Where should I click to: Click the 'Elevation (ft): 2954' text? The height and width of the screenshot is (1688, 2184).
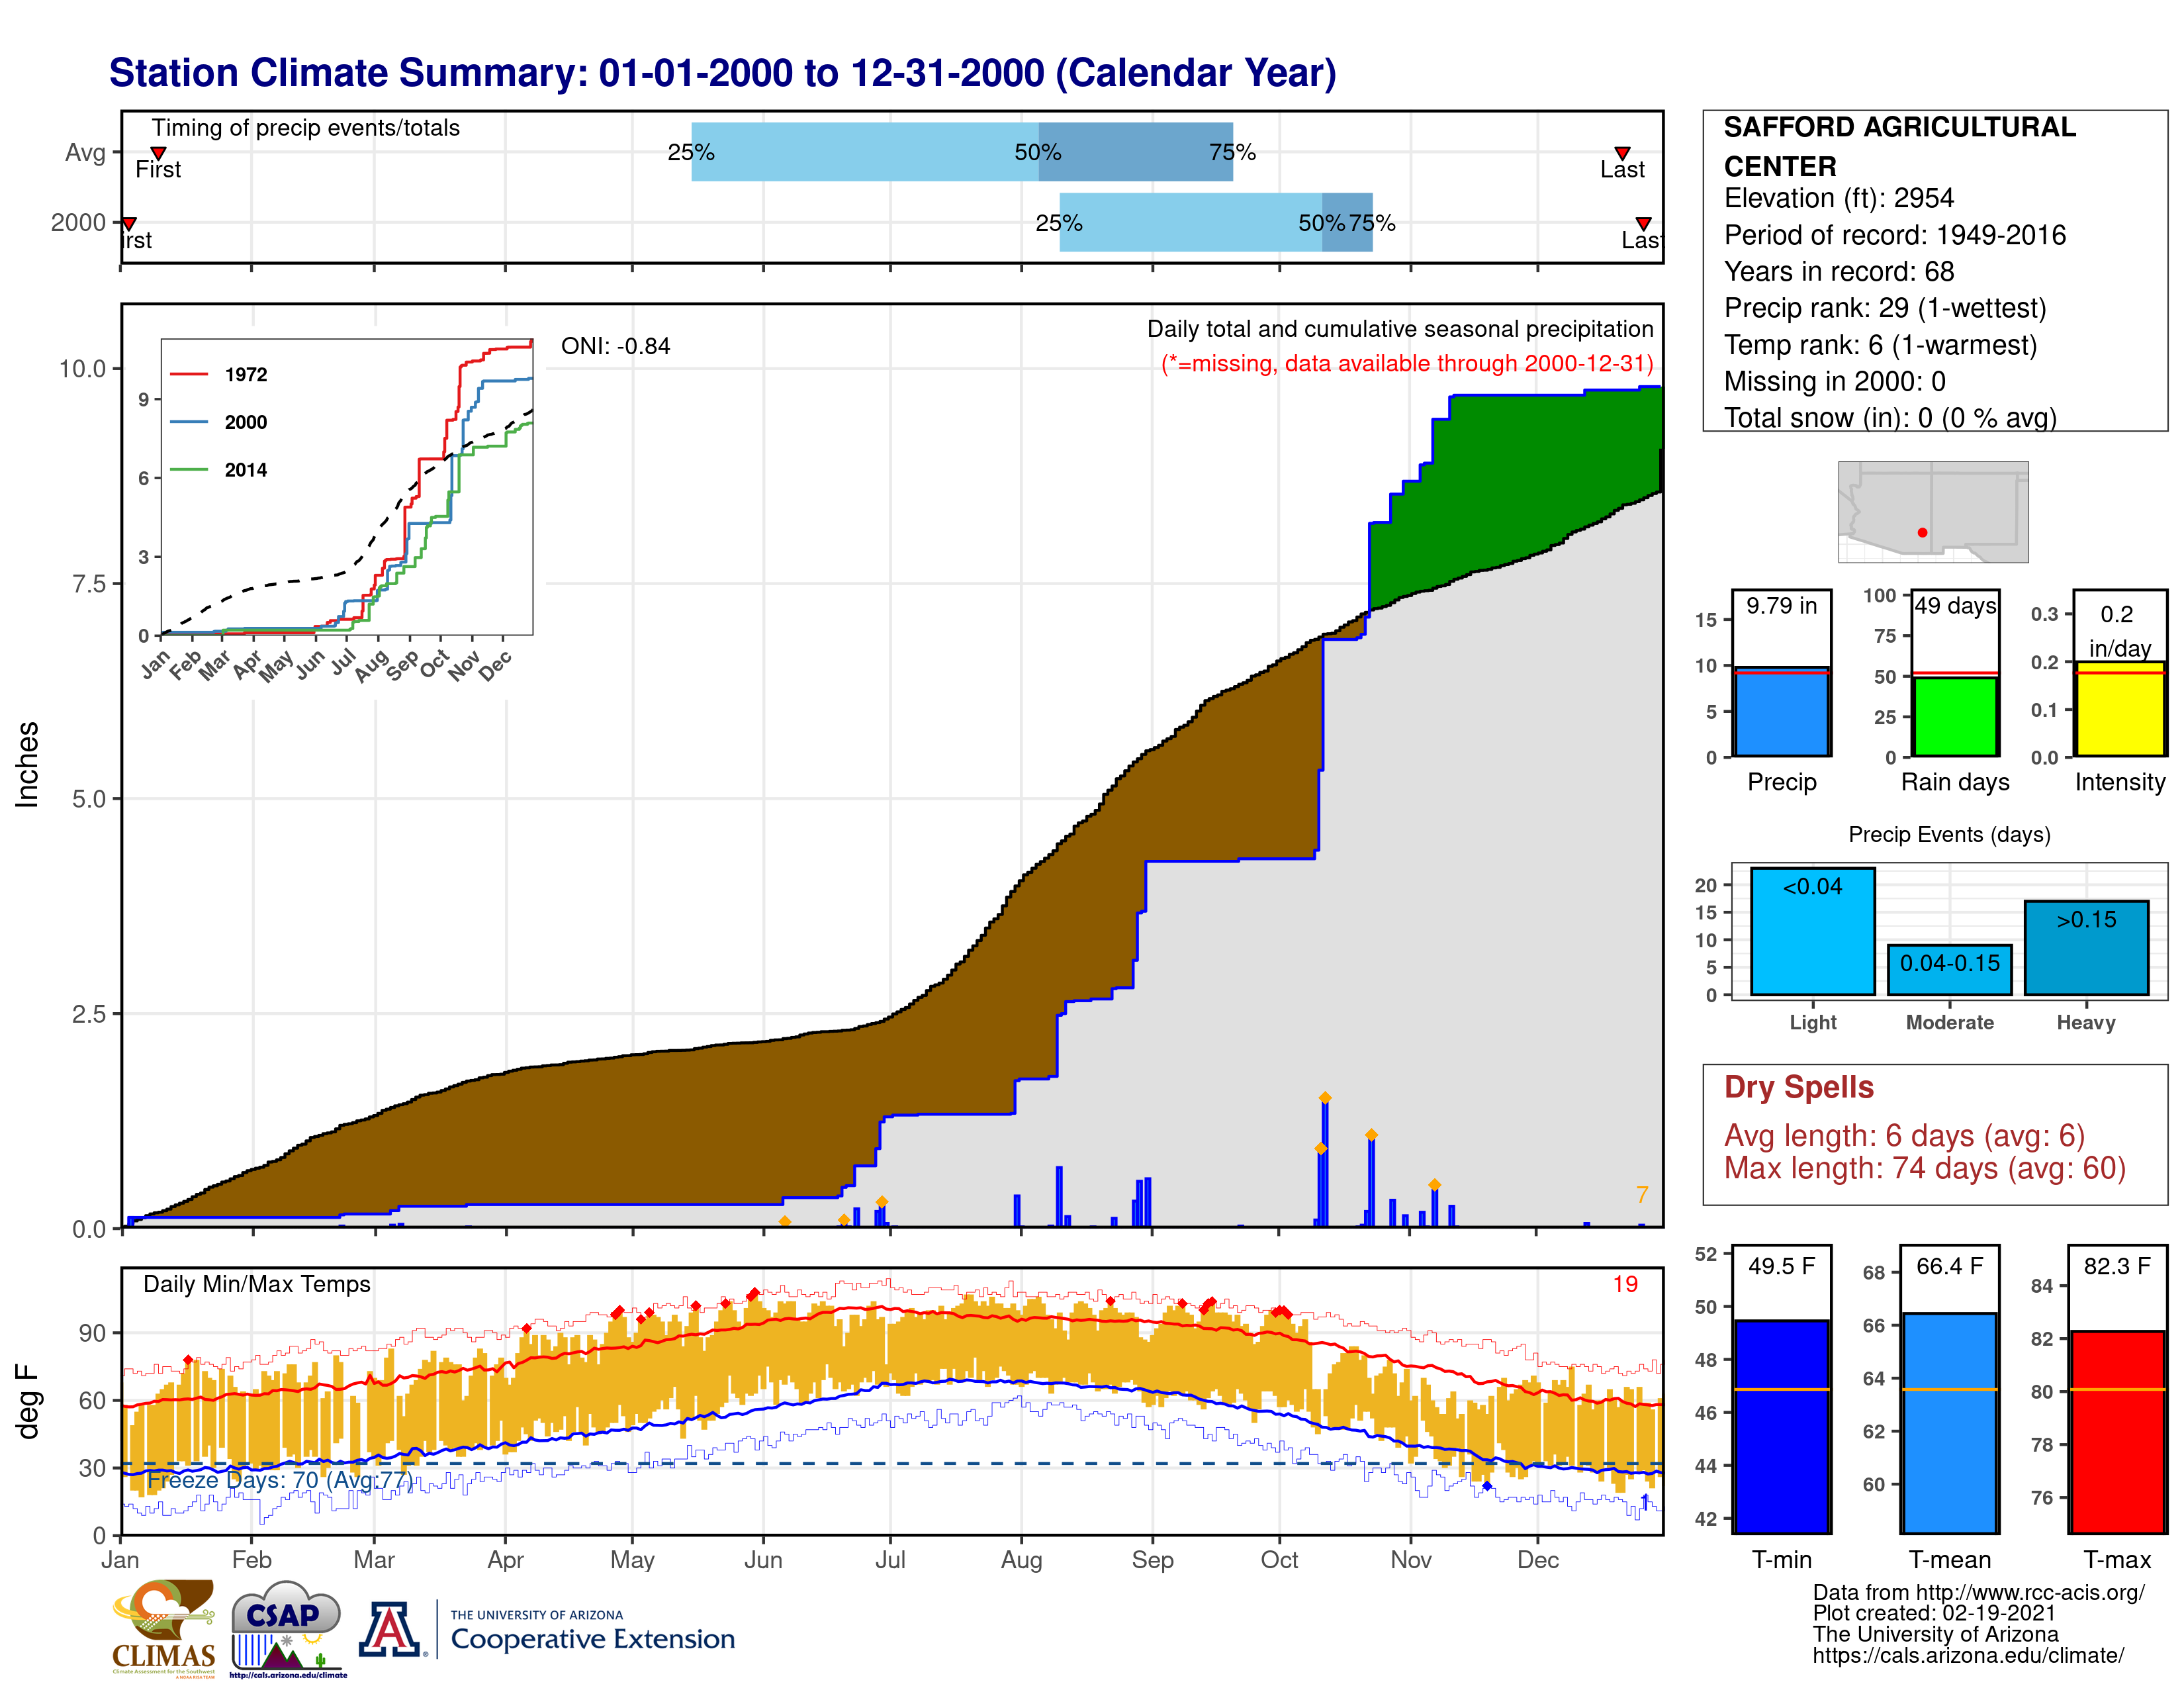click(x=1838, y=198)
